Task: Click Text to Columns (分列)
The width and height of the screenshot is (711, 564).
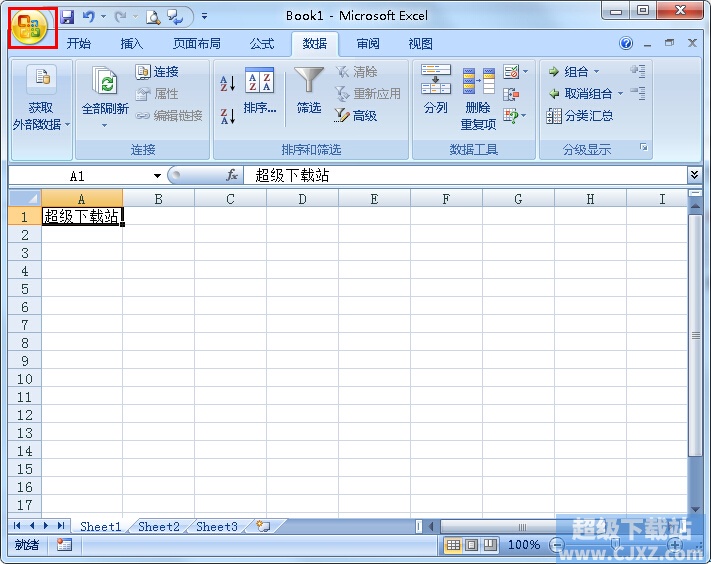Action: (x=435, y=89)
